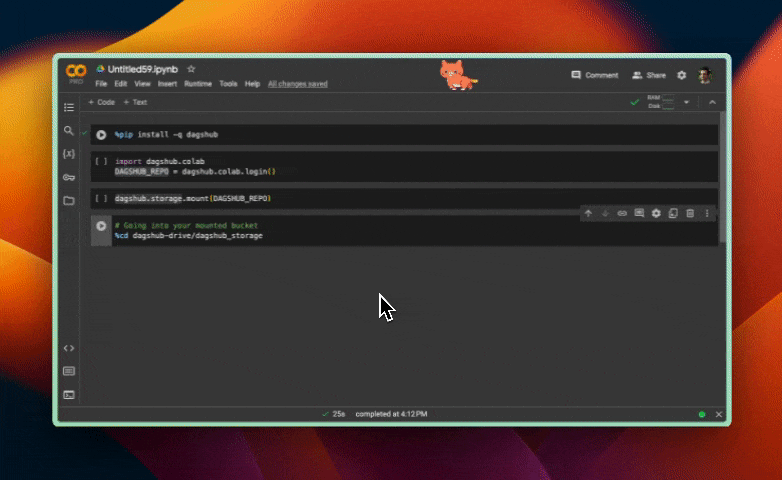Viewport: 782px width, 480px height.
Task: Open the Runtime menu
Action: pyautogui.click(x=198, y=84)
